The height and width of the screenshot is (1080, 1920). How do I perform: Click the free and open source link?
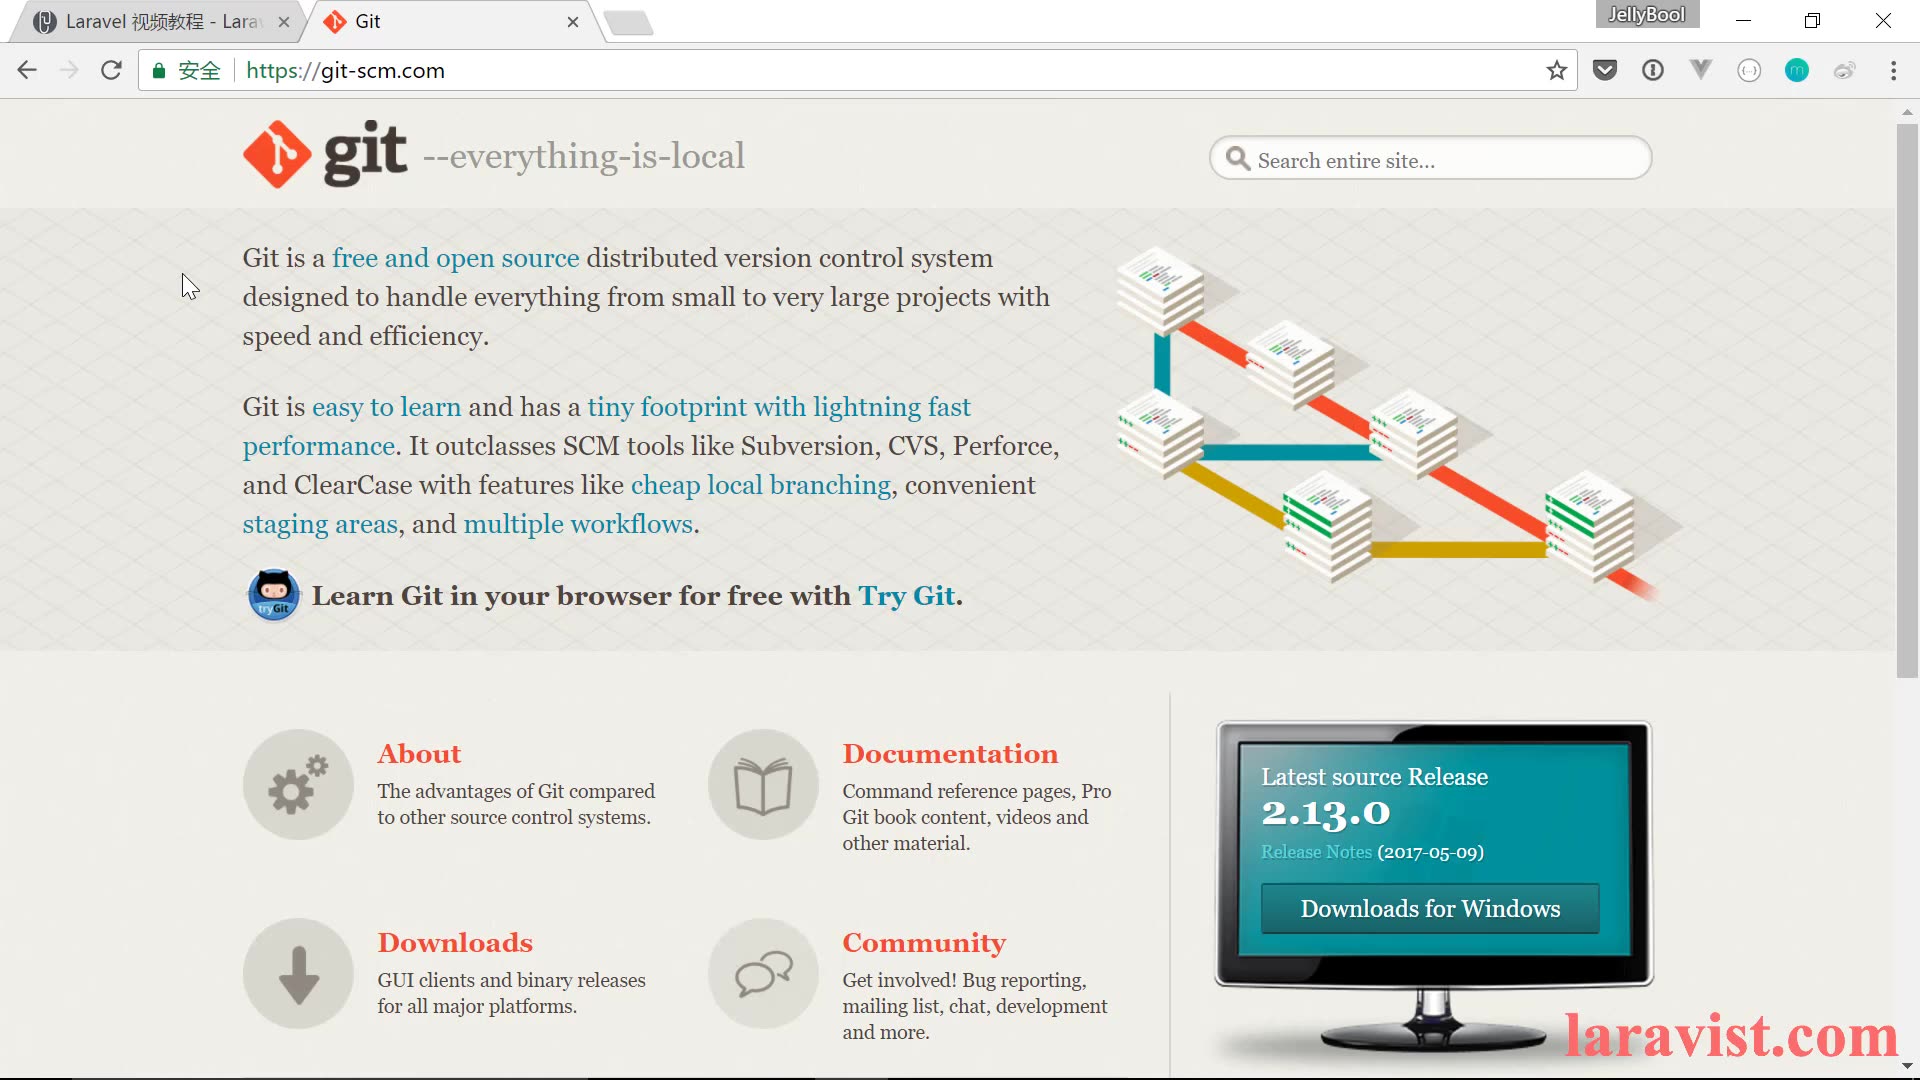point(455,258)
